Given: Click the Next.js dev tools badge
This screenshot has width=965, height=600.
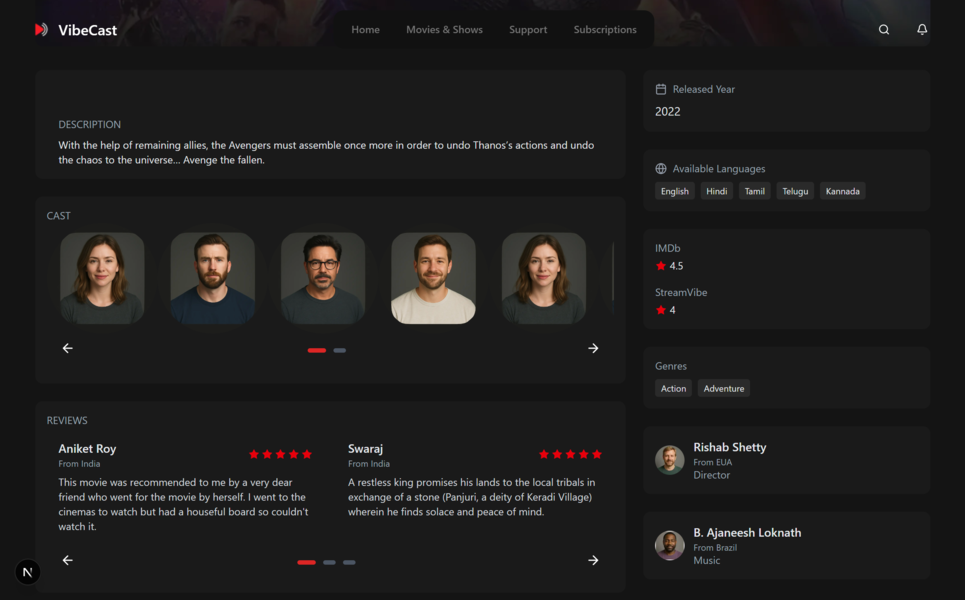Looking at the screenshot, I should (28, 572).
